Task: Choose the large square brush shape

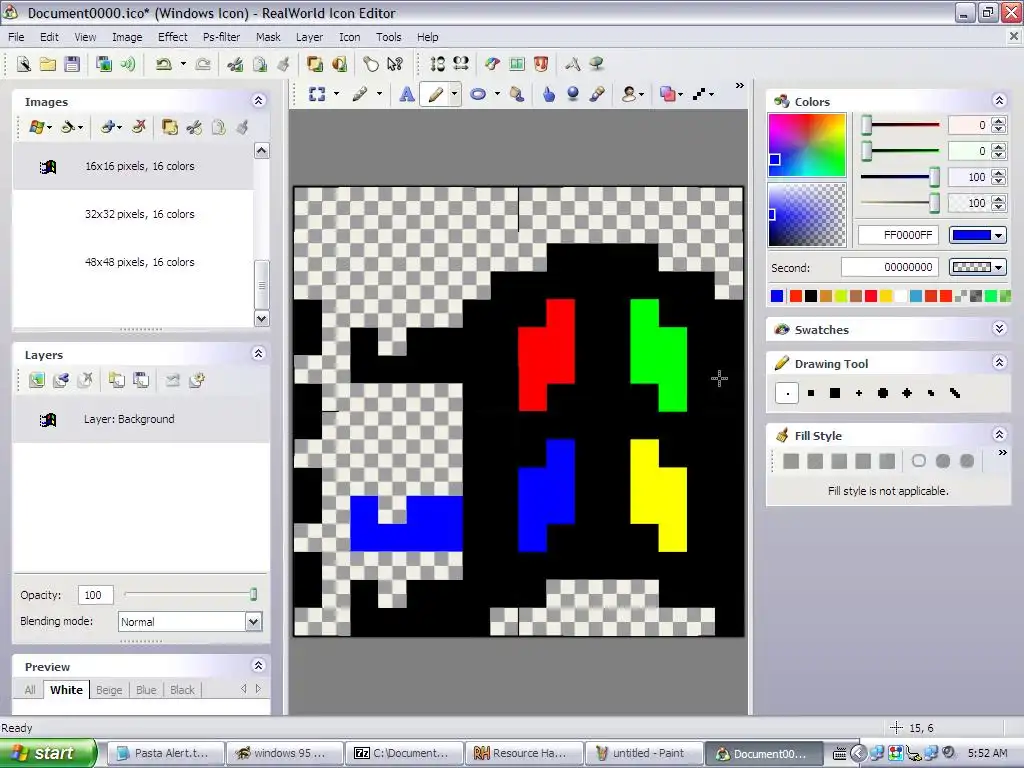Action: [835, 393]
